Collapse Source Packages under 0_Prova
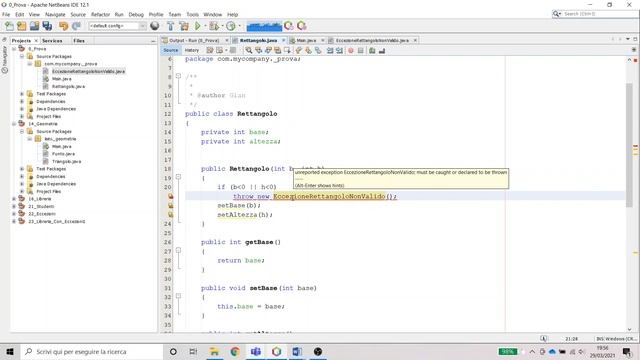Viewport: 640px width, 360px height. (x=22, y=56)
